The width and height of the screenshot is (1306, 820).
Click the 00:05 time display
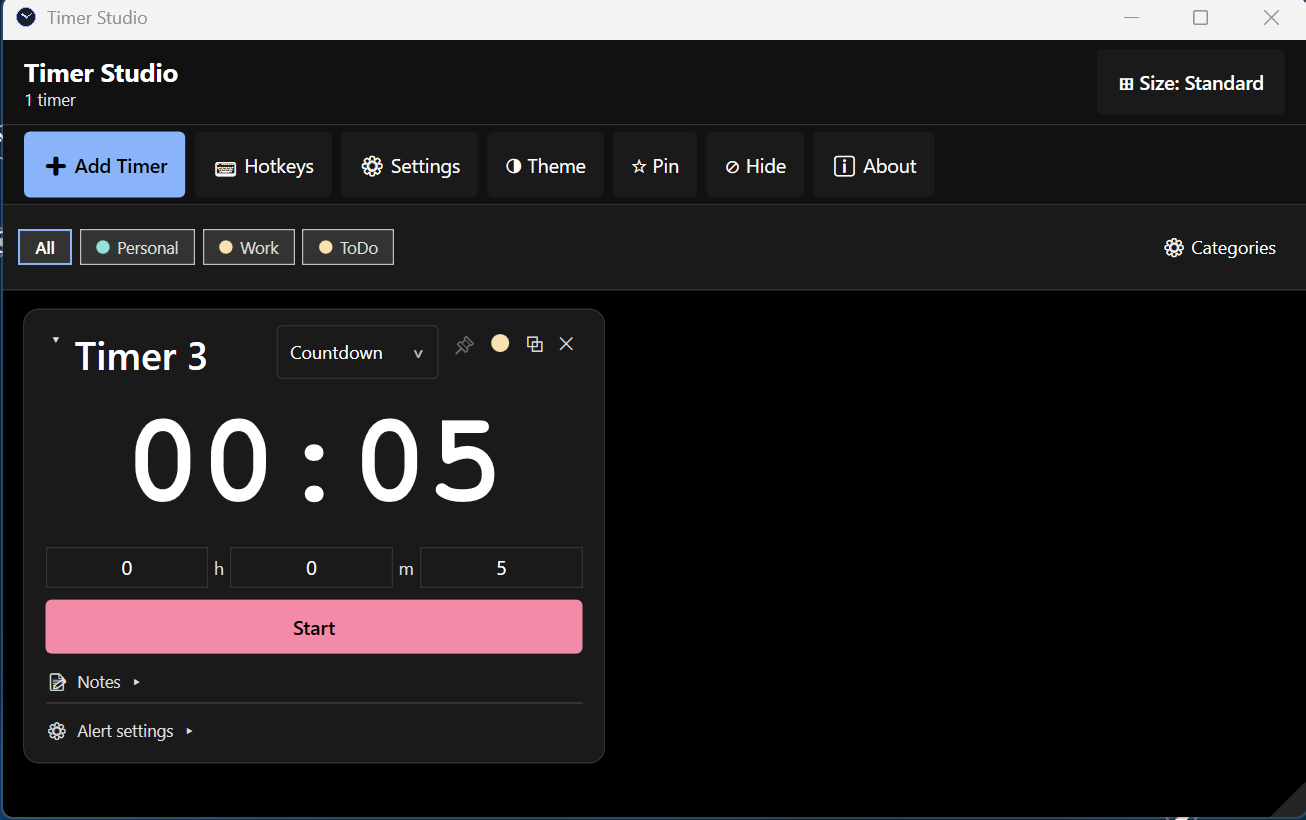coord(315,460)
